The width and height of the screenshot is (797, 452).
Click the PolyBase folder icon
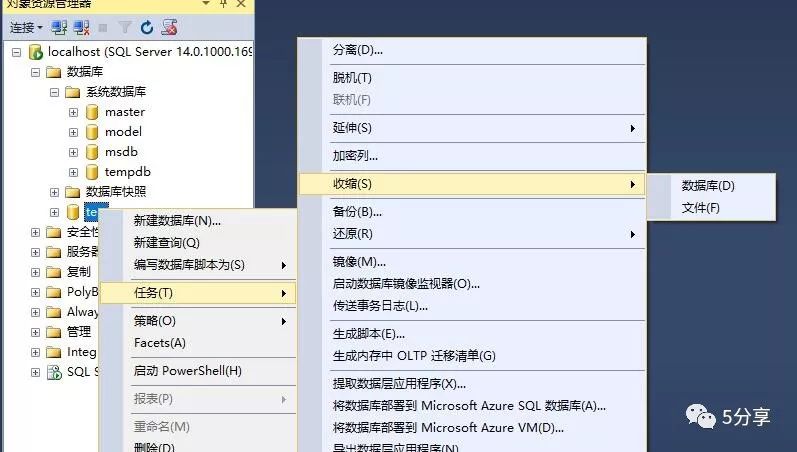(53, 292)
